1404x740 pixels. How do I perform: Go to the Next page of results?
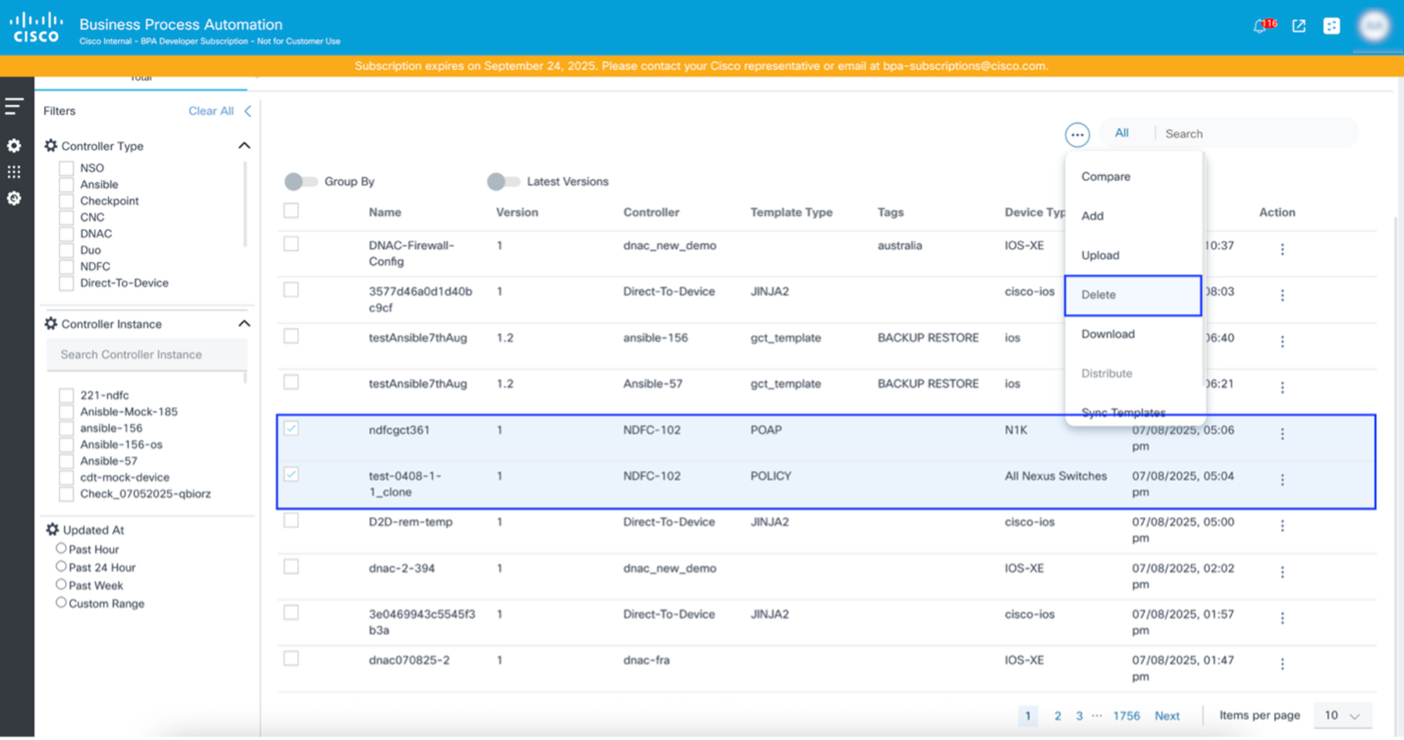(x=1167, y=716)
